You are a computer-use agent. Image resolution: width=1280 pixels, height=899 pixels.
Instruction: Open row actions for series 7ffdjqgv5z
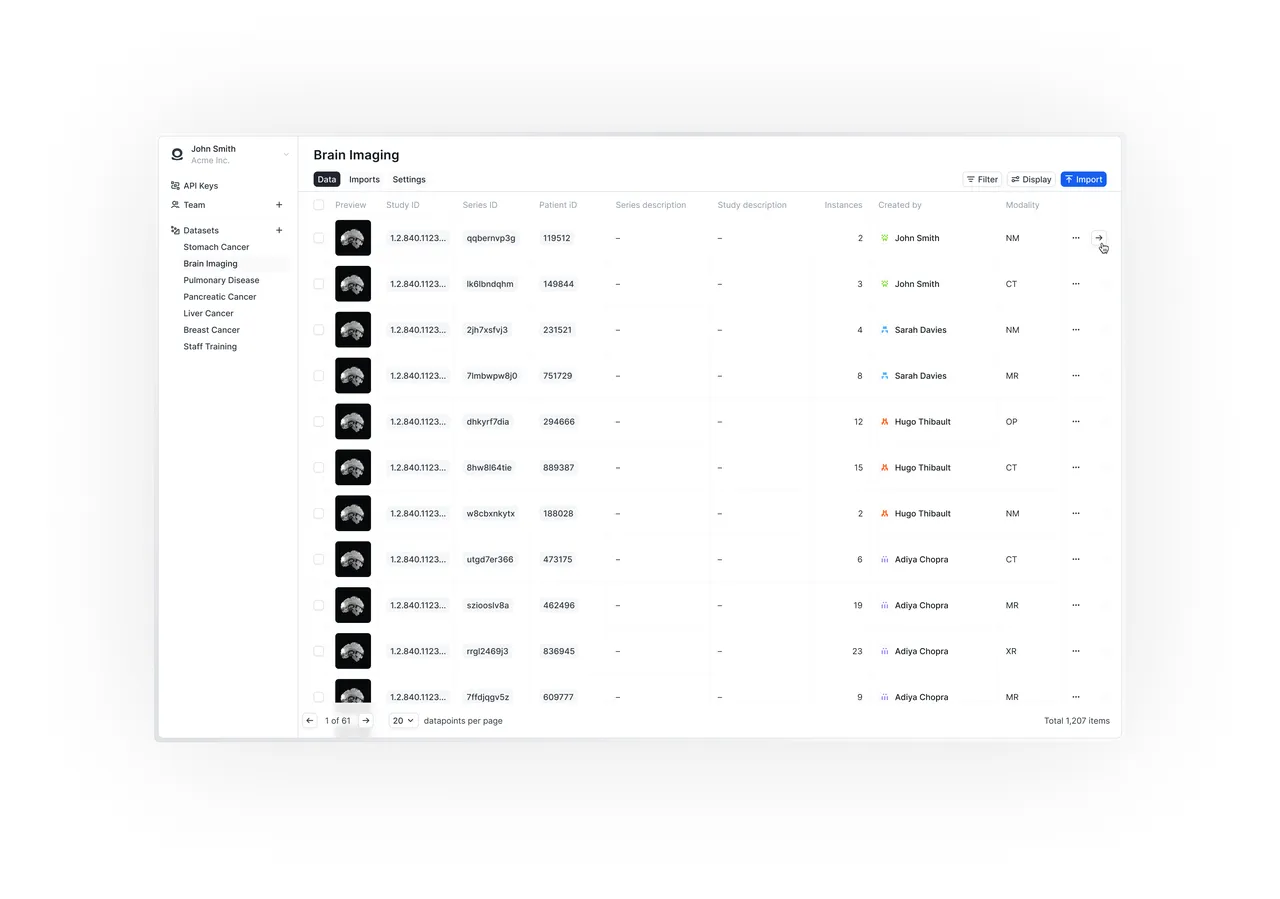pos(1076,697)
